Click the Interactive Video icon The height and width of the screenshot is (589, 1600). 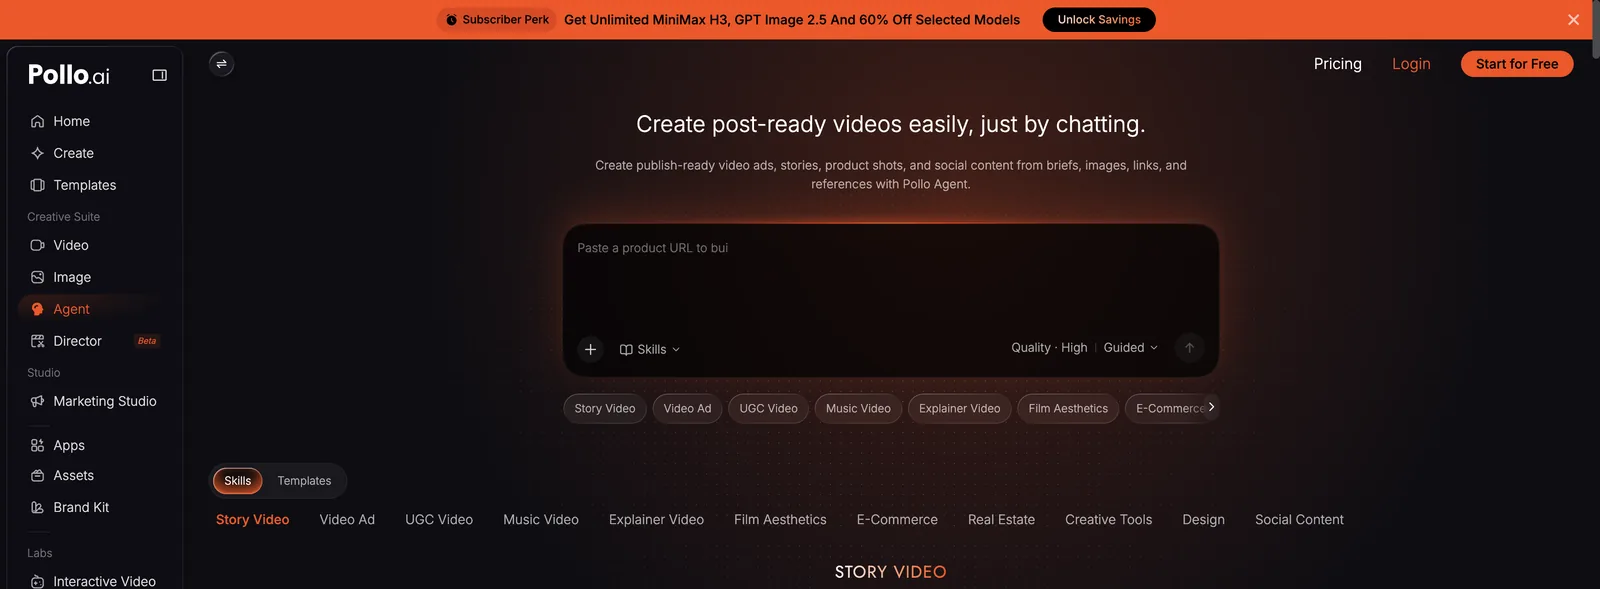click(37, 581)
